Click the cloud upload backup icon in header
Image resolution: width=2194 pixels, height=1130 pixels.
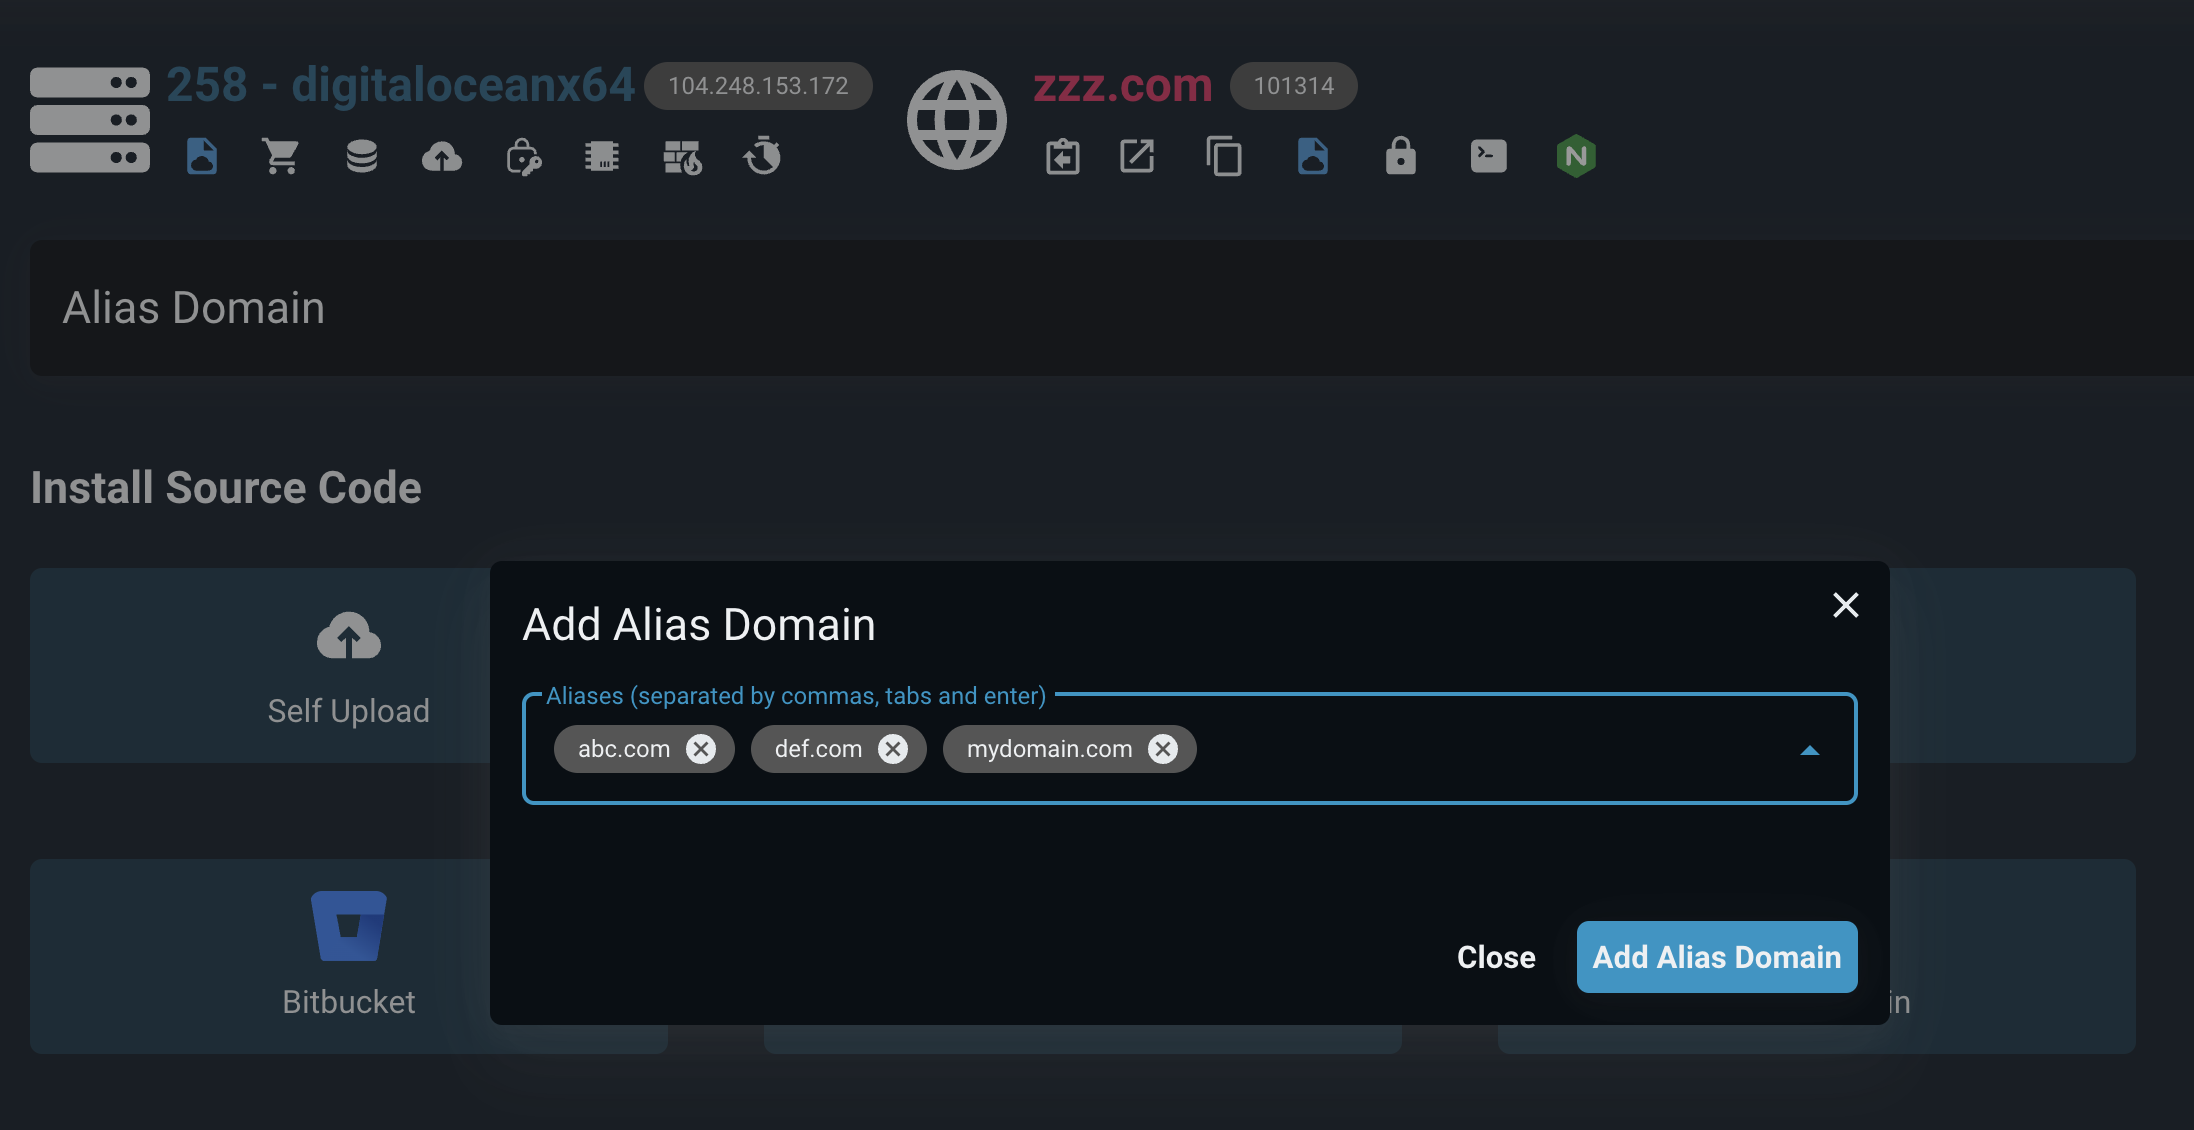(x=441, y=156)
